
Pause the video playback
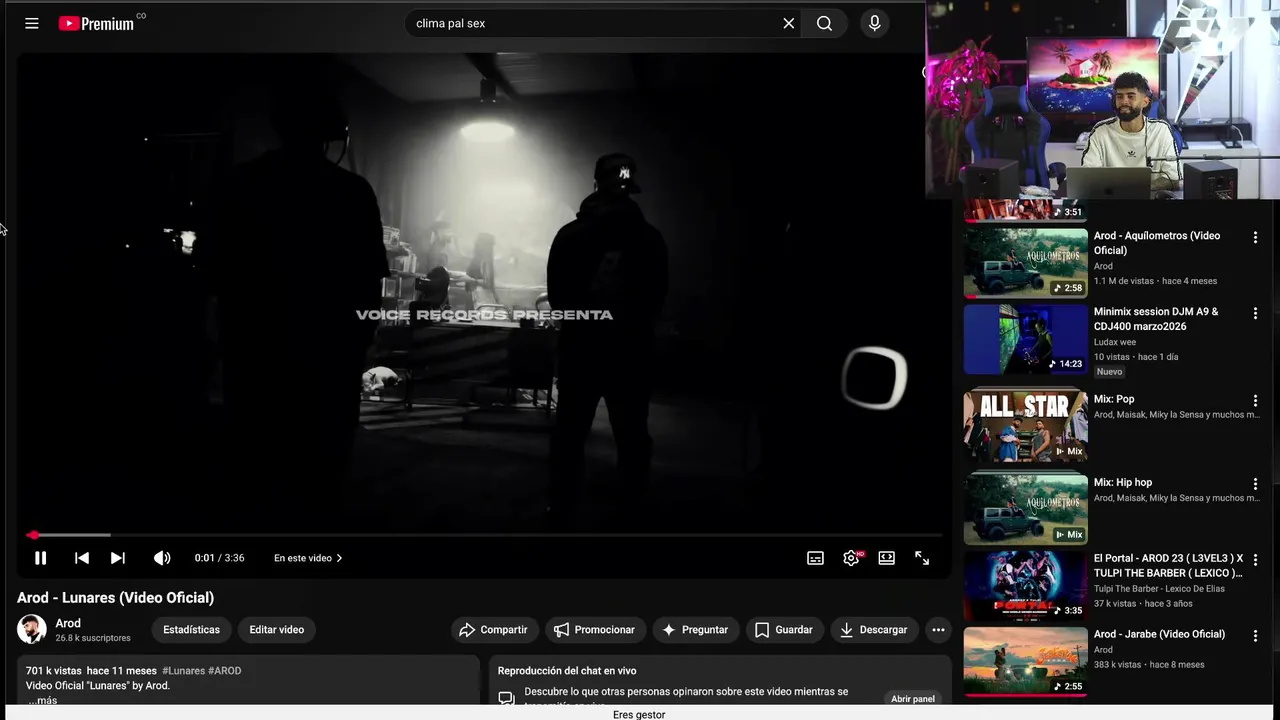41,558
